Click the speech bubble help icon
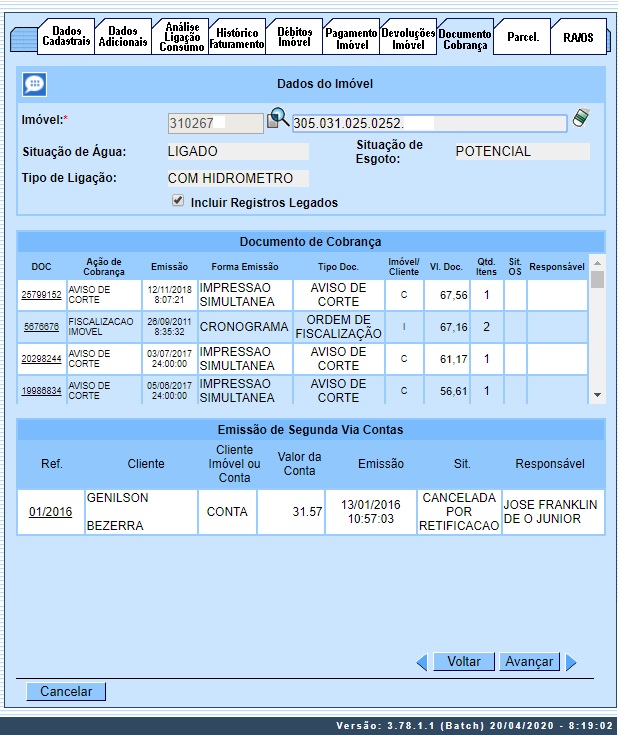The height and width of the screenshot is (735, 620). 34,85
